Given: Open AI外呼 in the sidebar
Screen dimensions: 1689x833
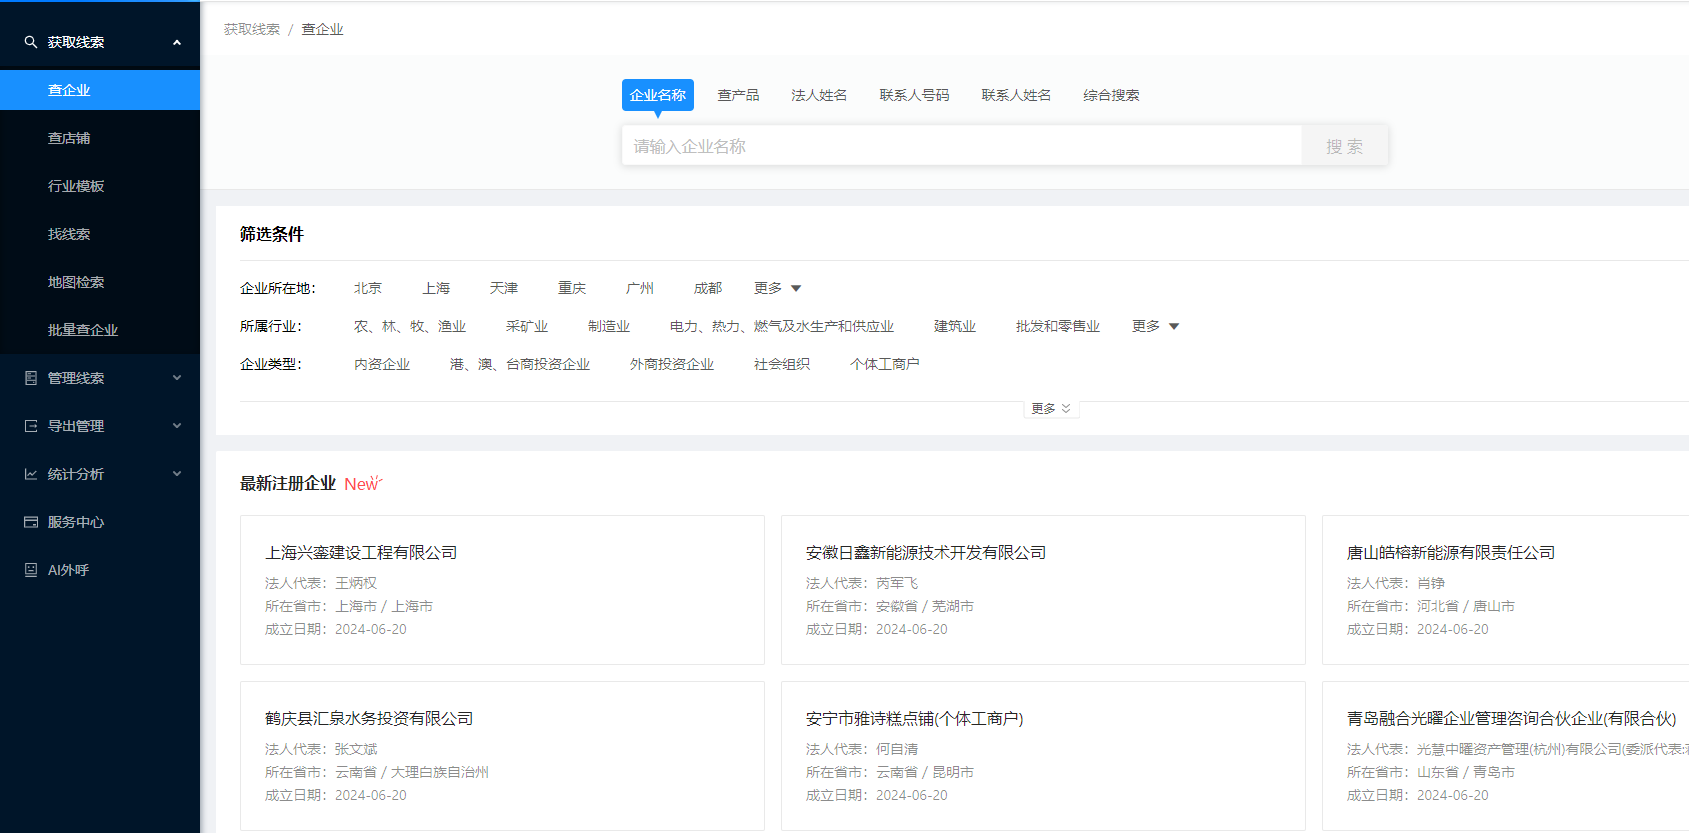Looking at the screenshot, I should tap(100, 570).
